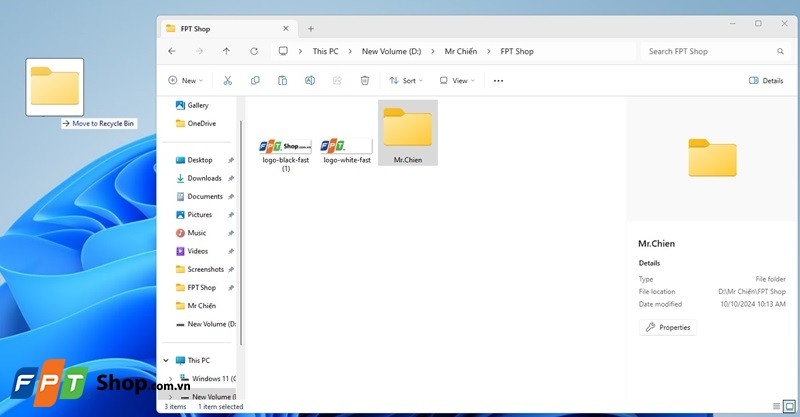
Task: Open the See more ellipsis menu
Action: (x=498, y=81)
